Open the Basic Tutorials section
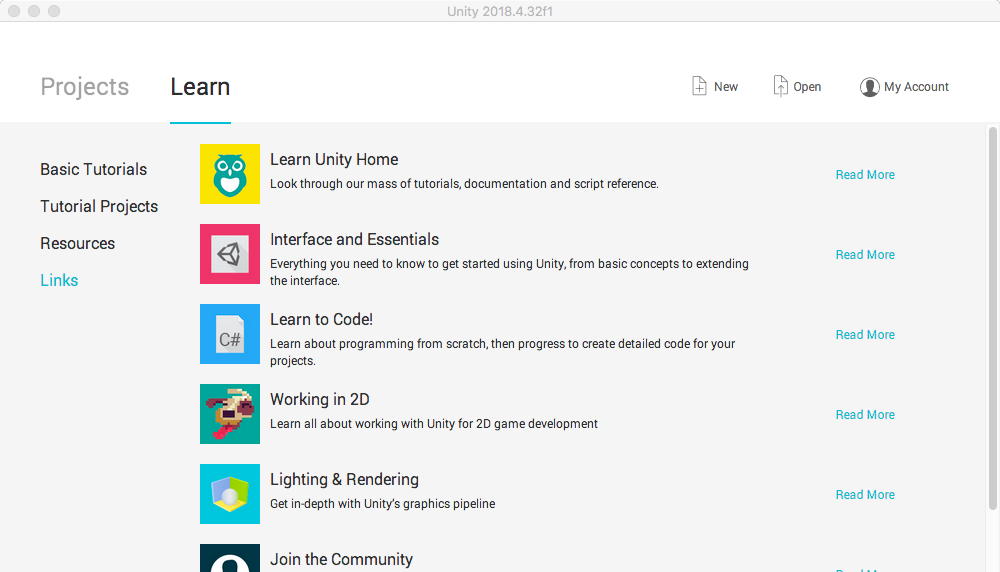Image resolution: width=1000 pixels, height=572 pixels. click(x=94, y=169)
